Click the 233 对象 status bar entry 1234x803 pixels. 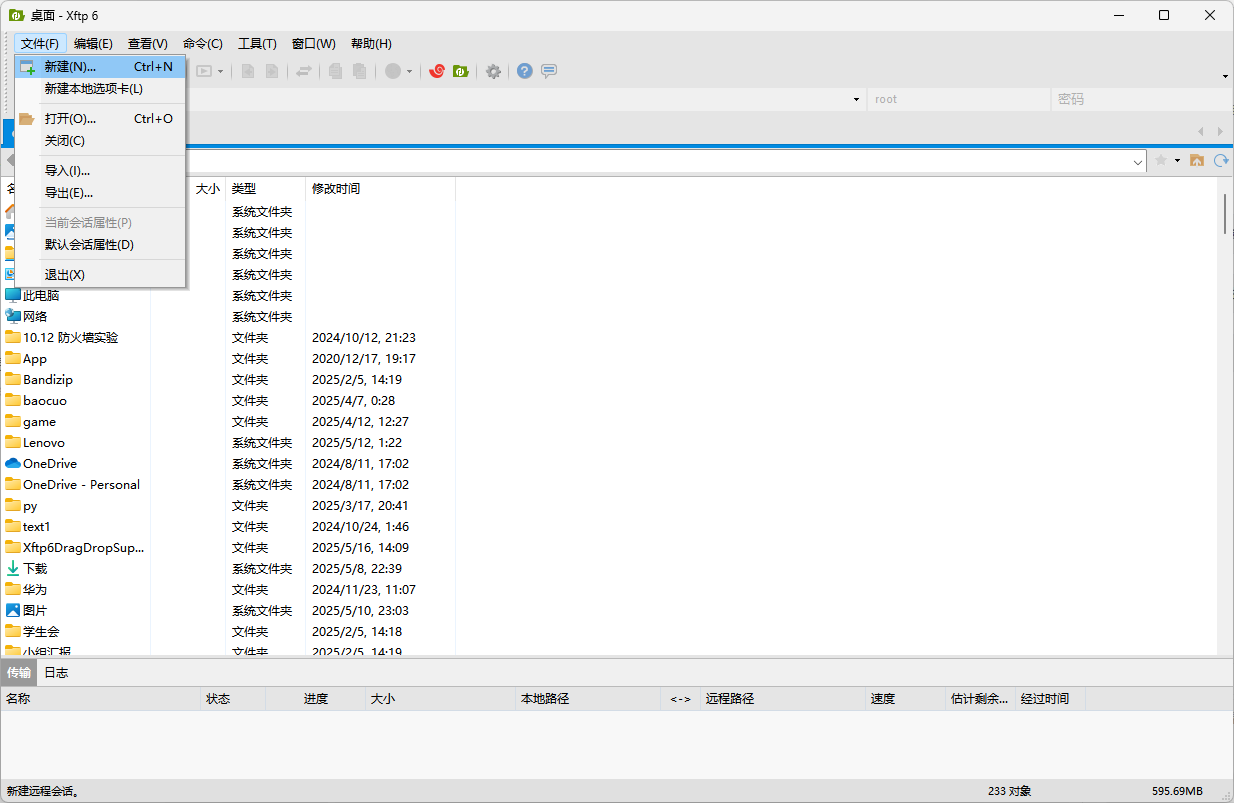(x=1010, y=791)
